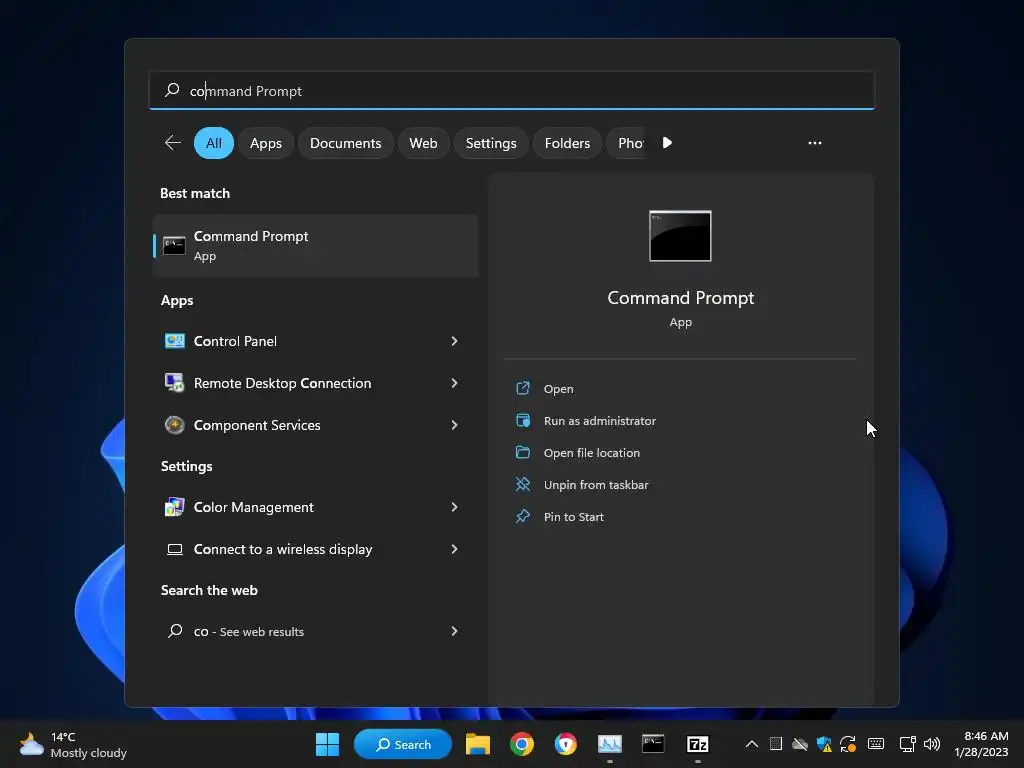The height and width of the screenshot is (768, 1024).
Task: Expand Color Management chevron
Action: [455, 507]
